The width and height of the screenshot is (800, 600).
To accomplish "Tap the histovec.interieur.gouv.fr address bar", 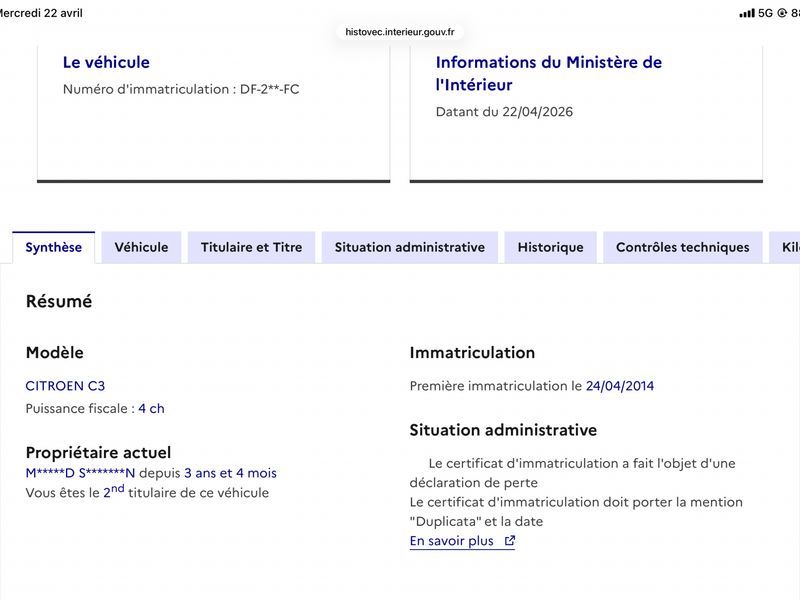I will tap(399, 32).
